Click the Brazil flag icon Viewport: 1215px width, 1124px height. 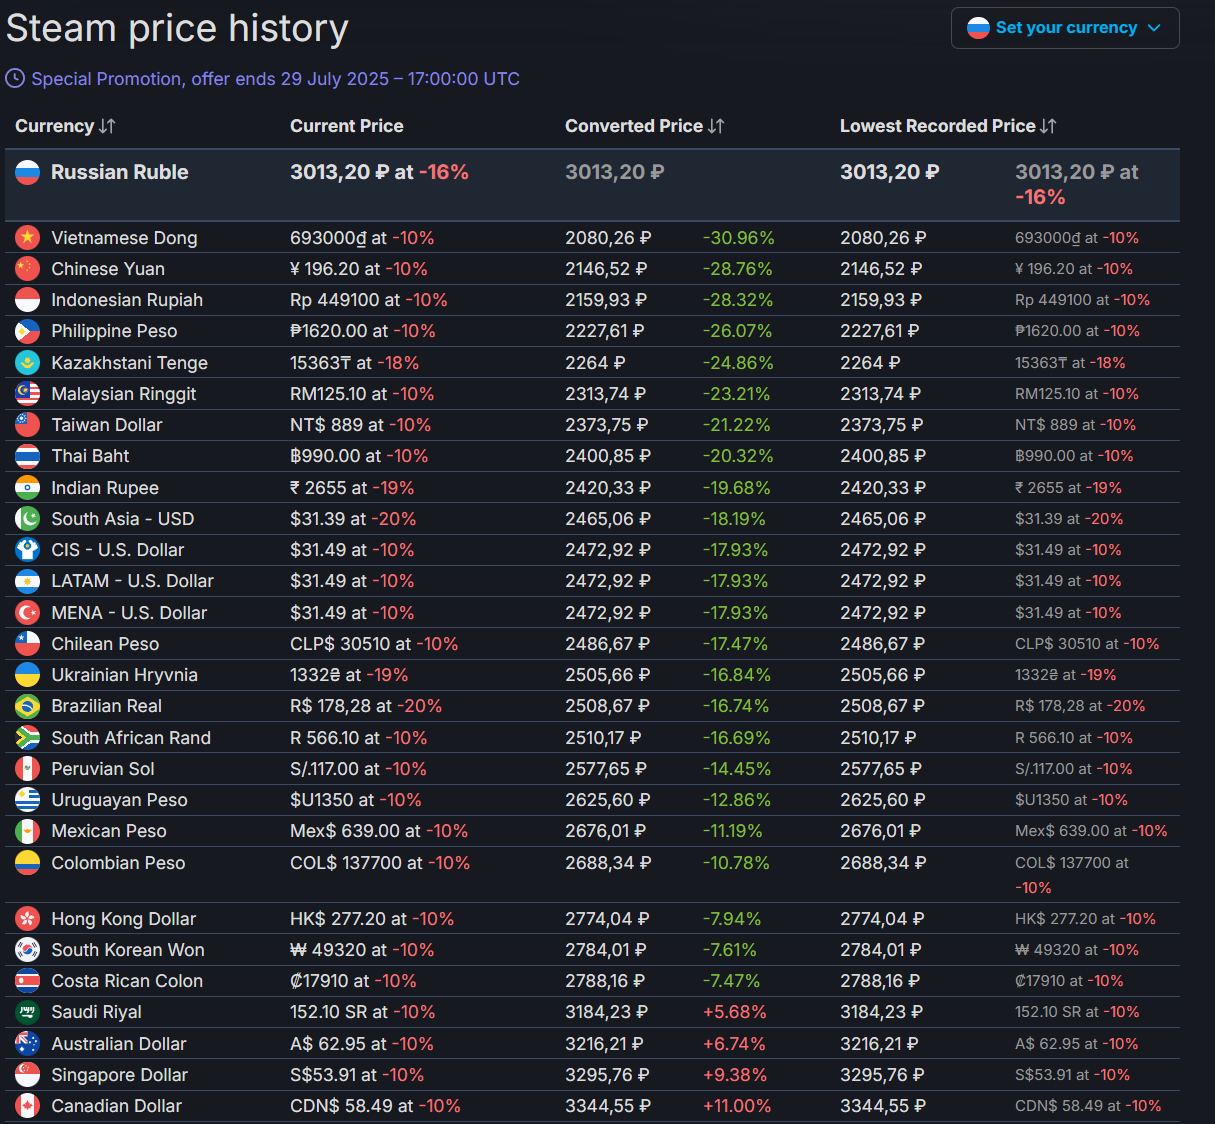pyautogui.click(x=28, y=706)
